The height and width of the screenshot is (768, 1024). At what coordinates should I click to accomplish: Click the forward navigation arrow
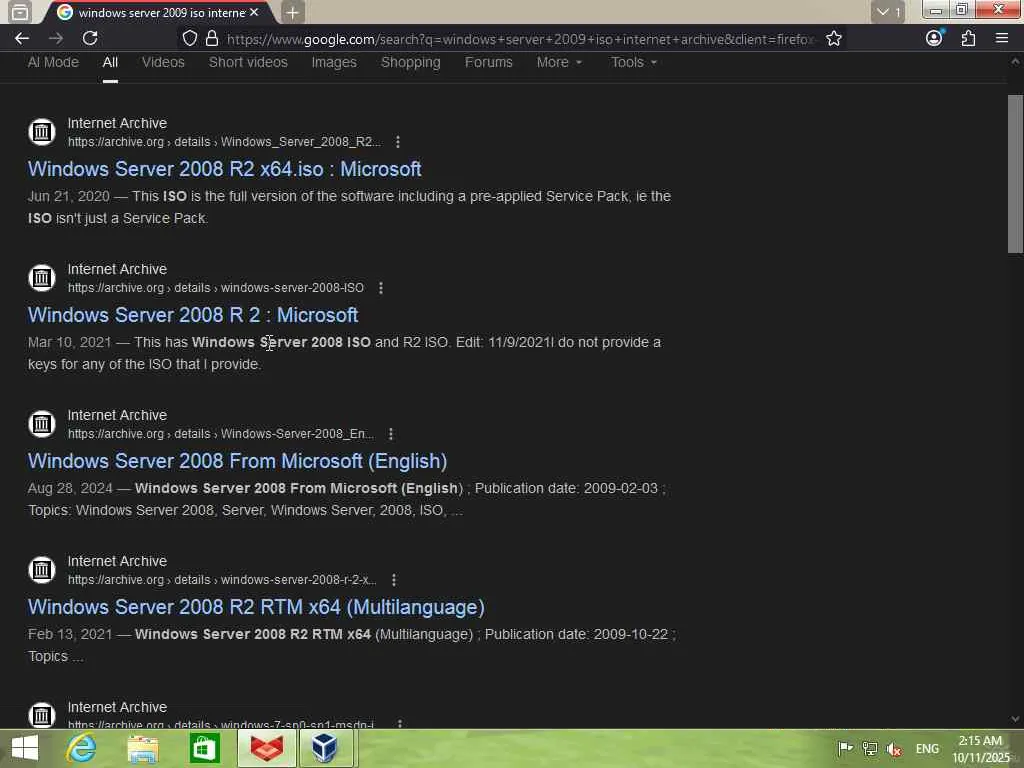(56, 39)
